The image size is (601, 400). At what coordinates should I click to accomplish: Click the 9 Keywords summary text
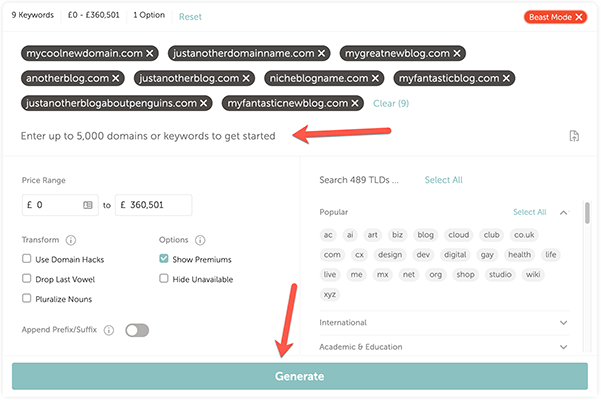point(33,15)
